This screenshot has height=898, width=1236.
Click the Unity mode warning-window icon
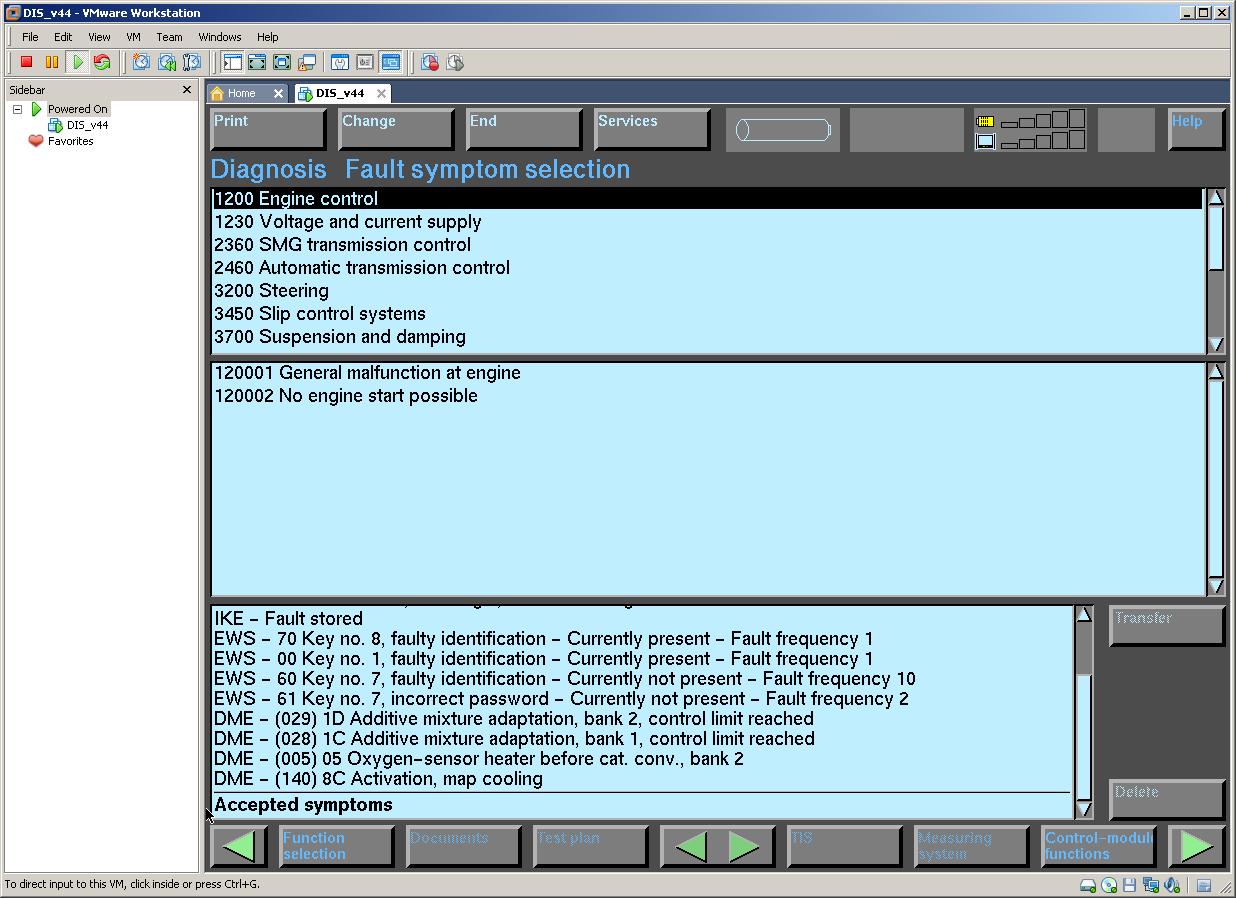pos(307,62)
